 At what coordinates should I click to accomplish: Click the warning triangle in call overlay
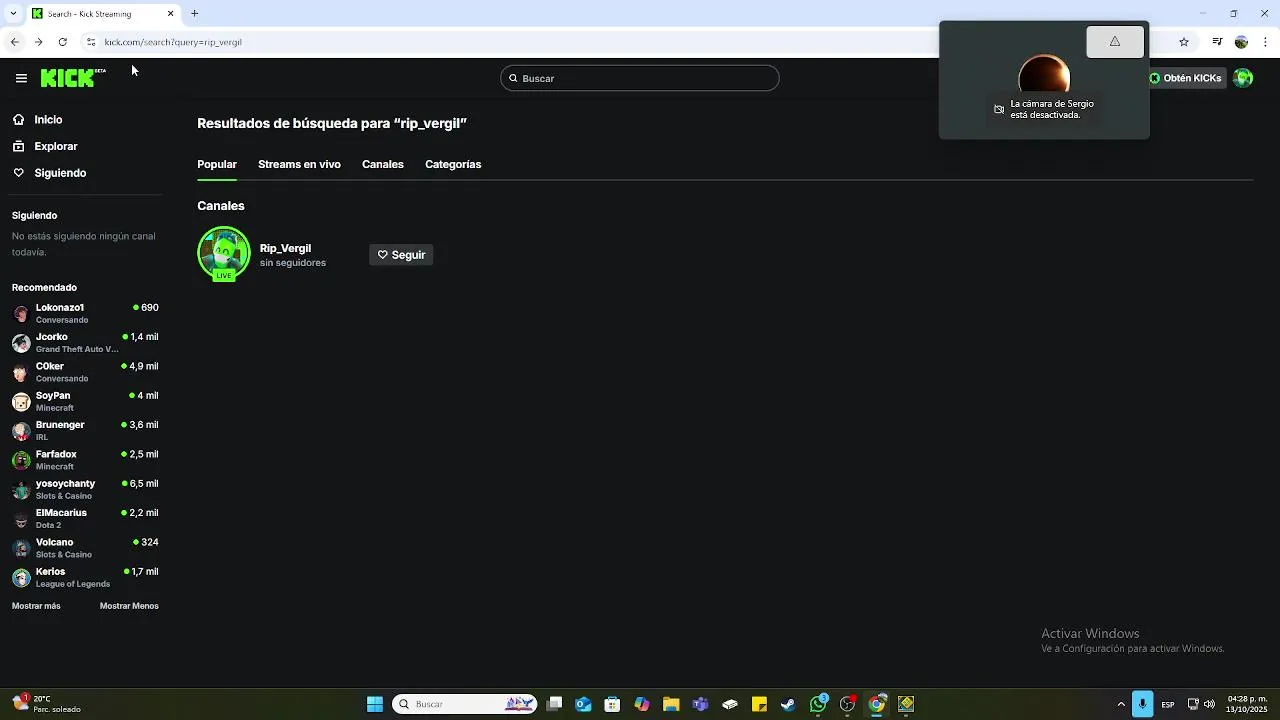(1115, 42)
